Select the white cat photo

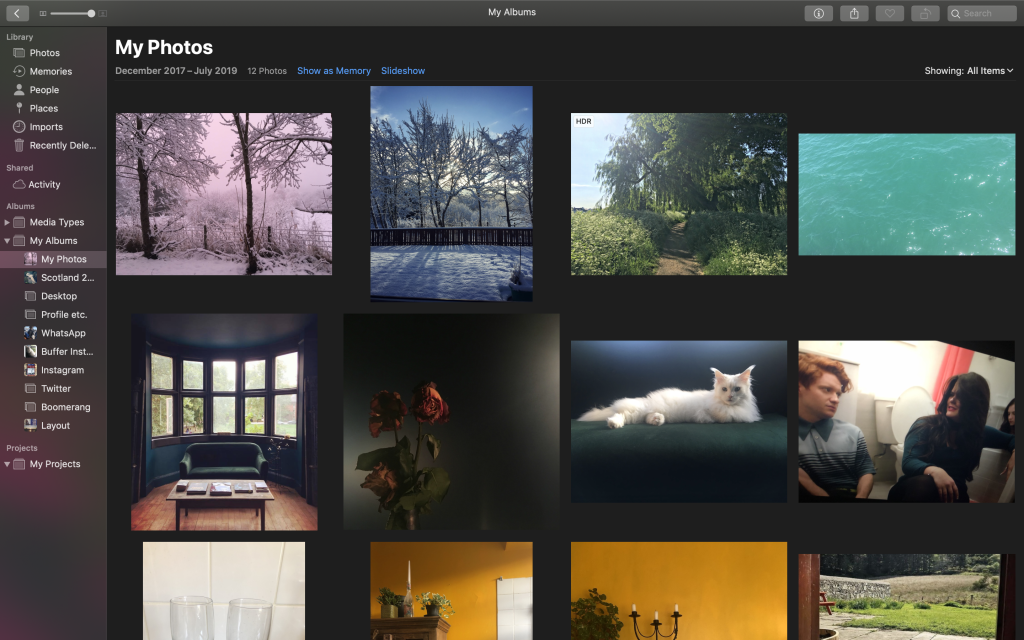[678, 421]
